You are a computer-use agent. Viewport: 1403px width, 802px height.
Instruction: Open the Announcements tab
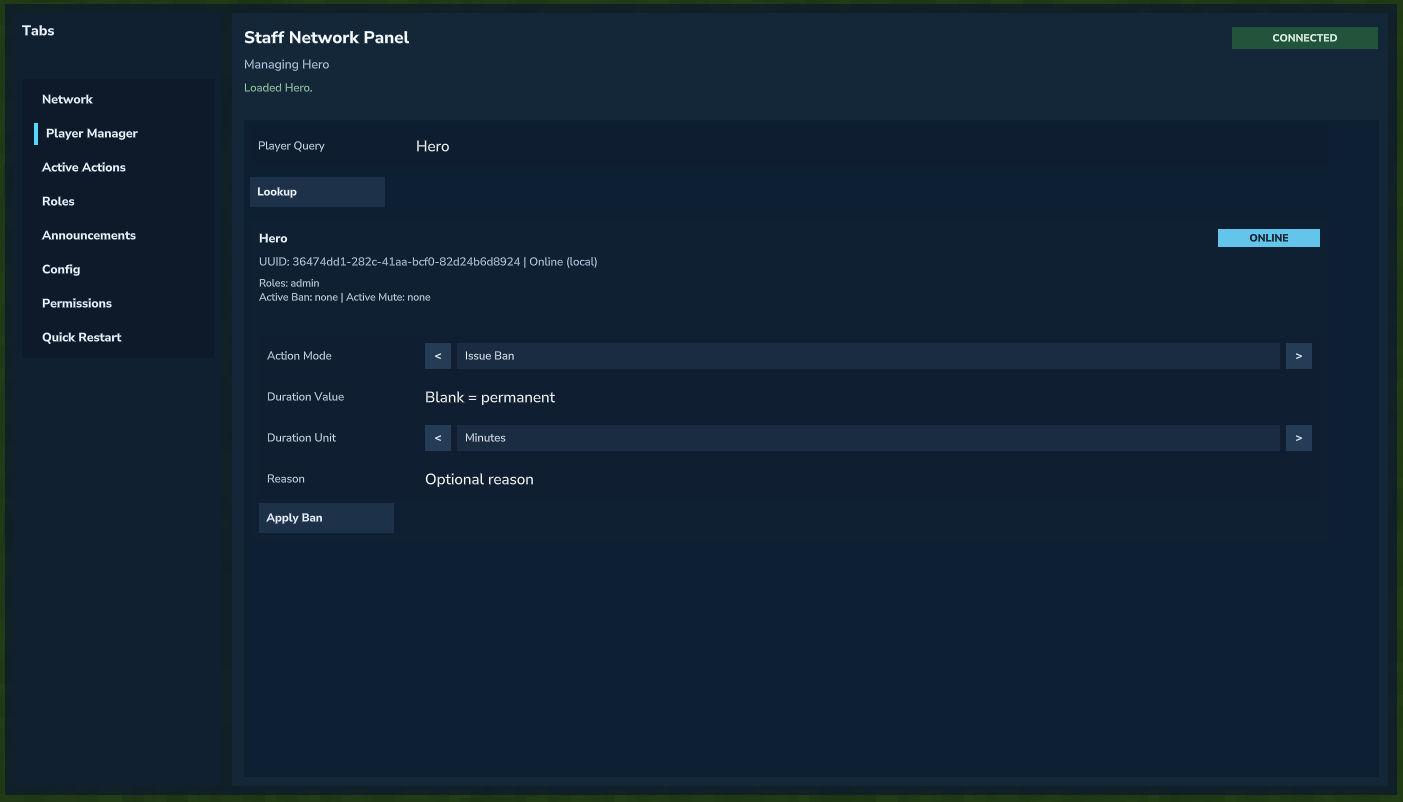[89, 236]
